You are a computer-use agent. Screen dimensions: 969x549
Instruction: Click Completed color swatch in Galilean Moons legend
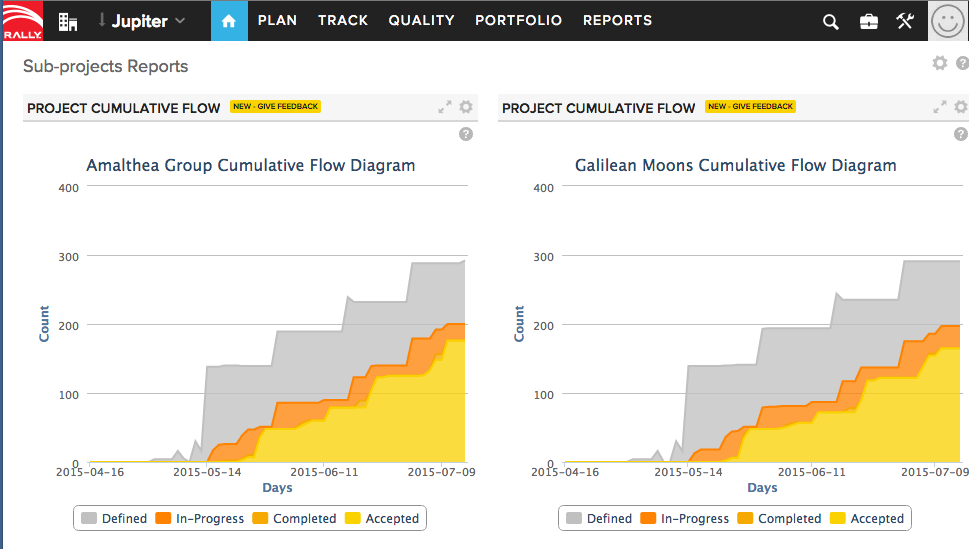tap(746, 518)
